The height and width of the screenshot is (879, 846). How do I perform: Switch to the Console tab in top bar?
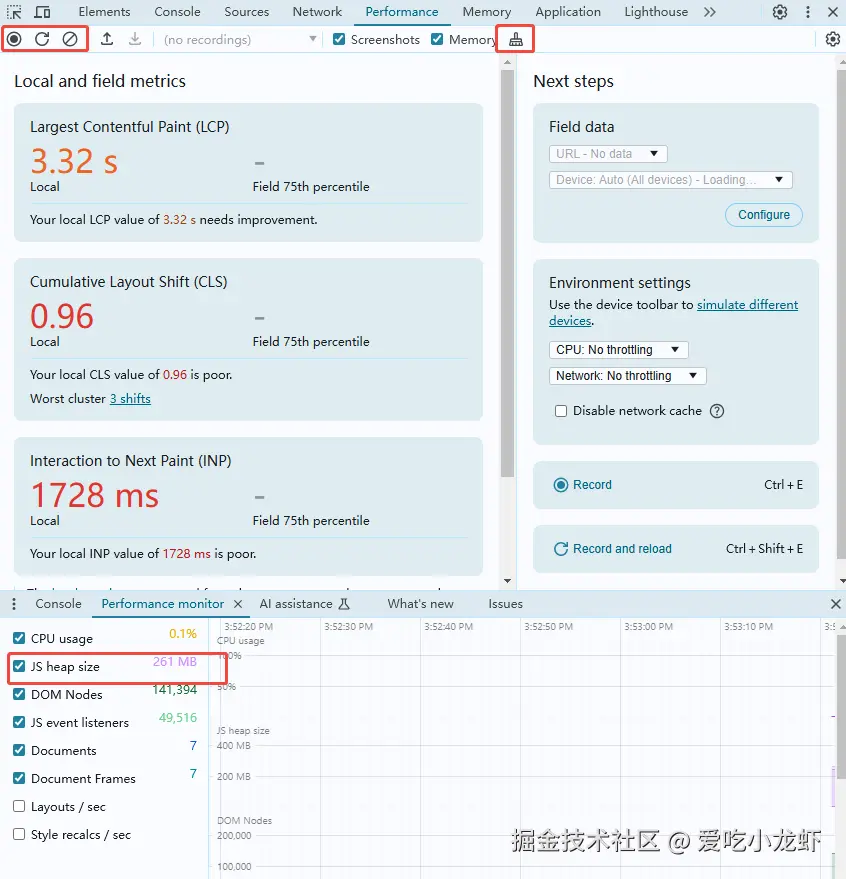pos(177,12)
